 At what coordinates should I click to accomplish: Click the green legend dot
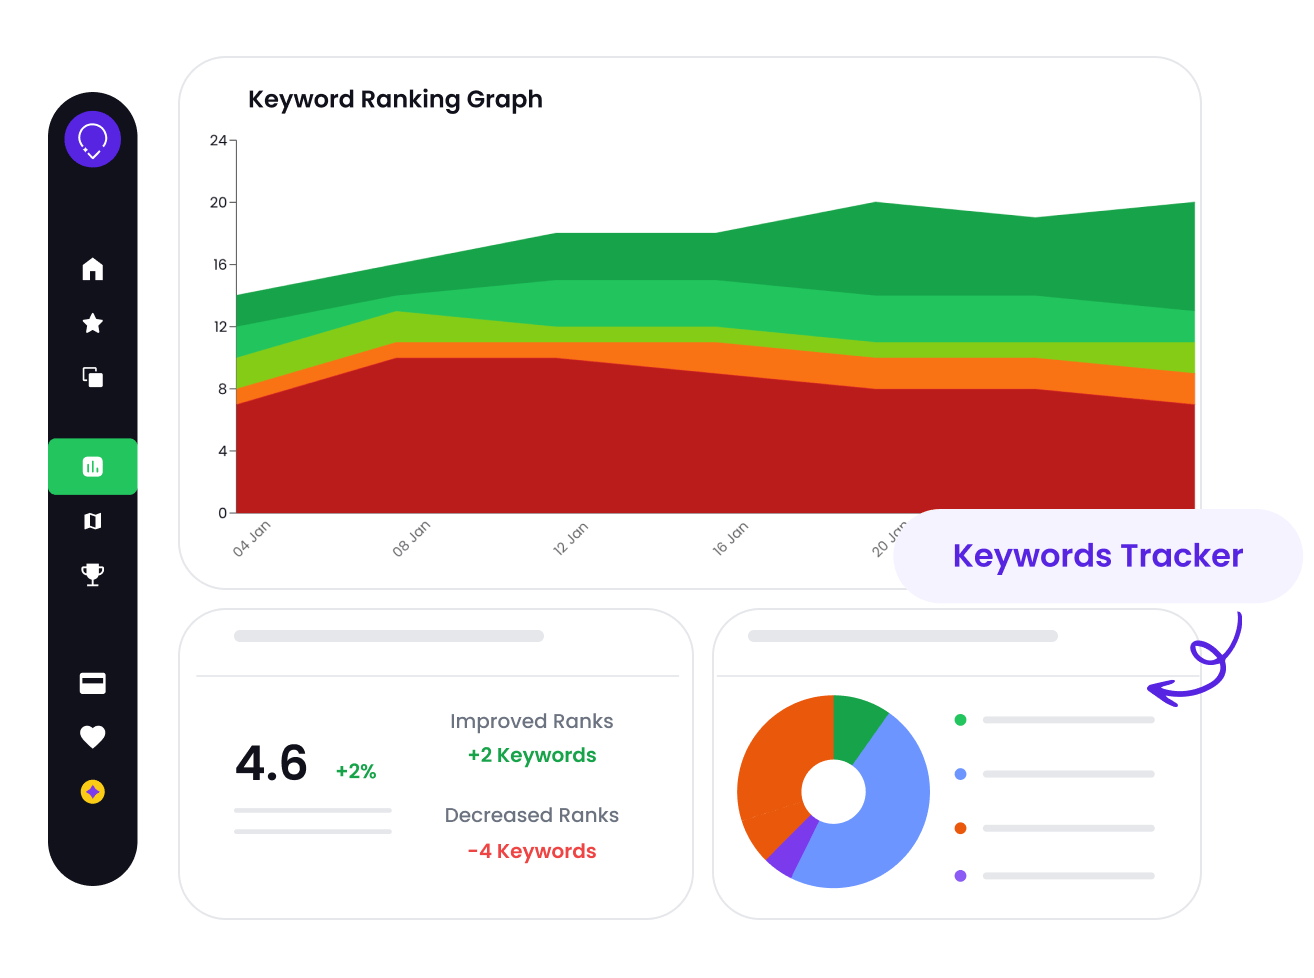961,720
